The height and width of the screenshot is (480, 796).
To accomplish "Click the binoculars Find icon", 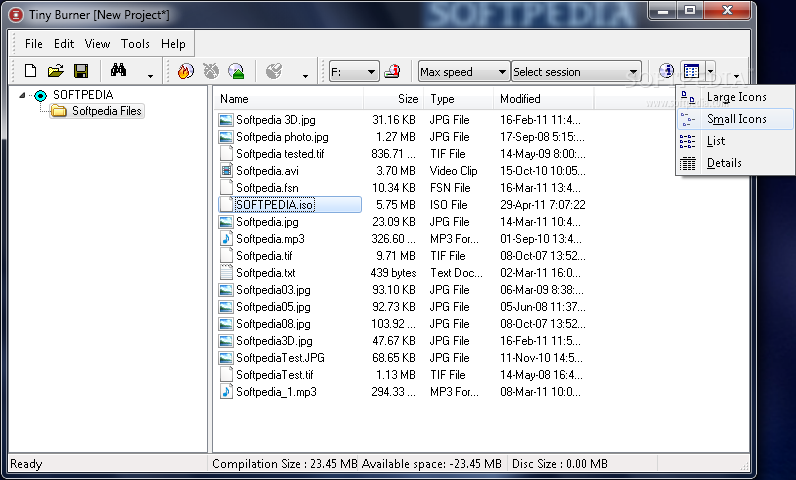I will coord(118,70).
